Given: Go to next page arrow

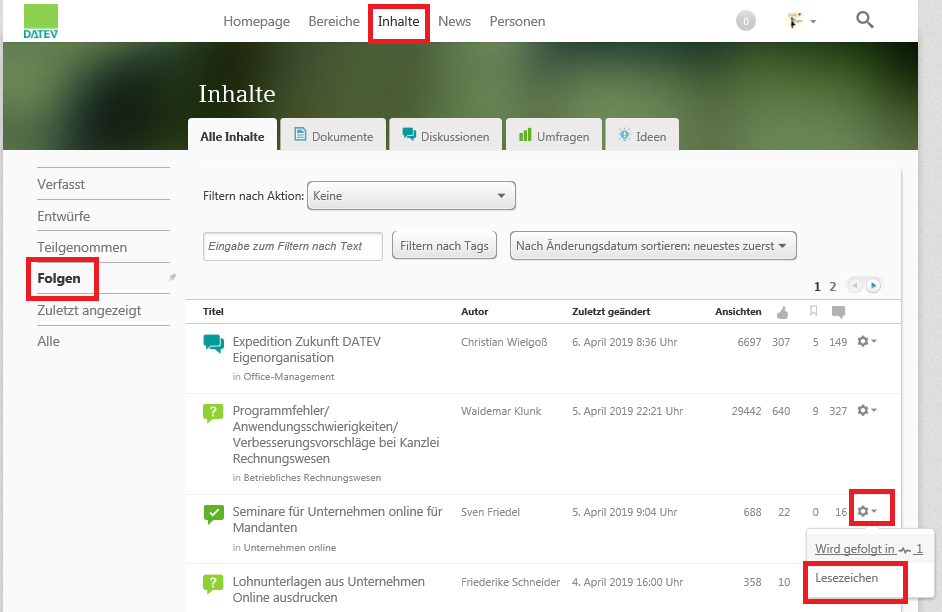Looking at the screenshot, I should 873,286.
